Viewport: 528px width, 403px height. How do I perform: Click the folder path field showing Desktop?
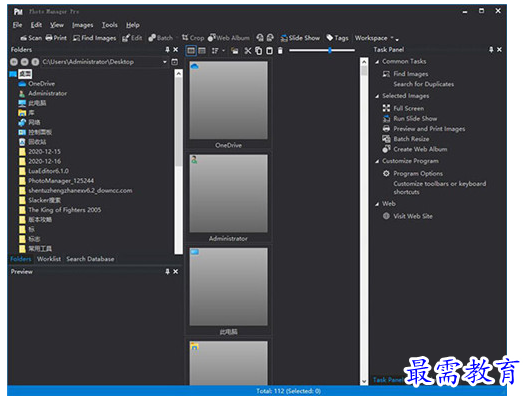(101, 62)
